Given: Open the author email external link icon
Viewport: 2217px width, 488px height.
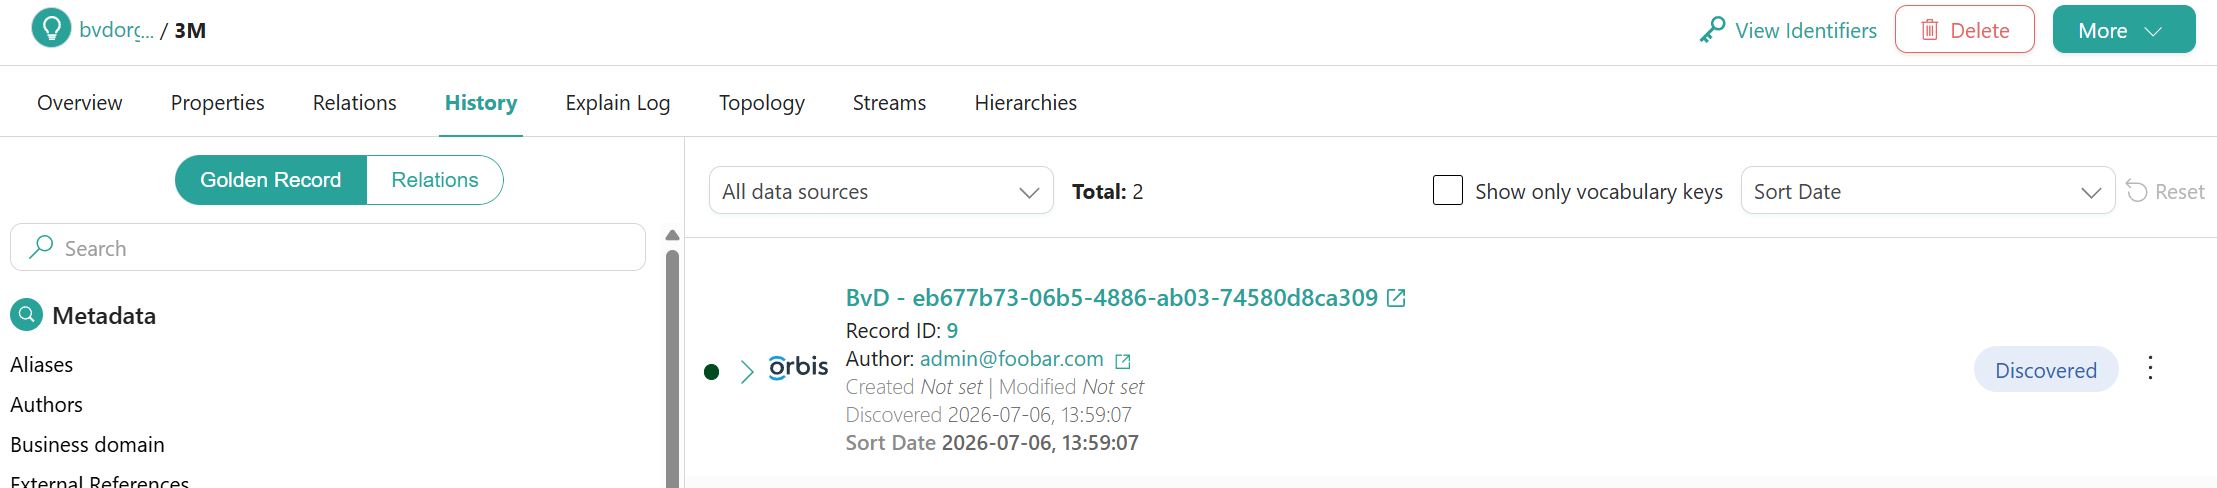Looking at the screenshot, I should click(x=1123, y=361).
